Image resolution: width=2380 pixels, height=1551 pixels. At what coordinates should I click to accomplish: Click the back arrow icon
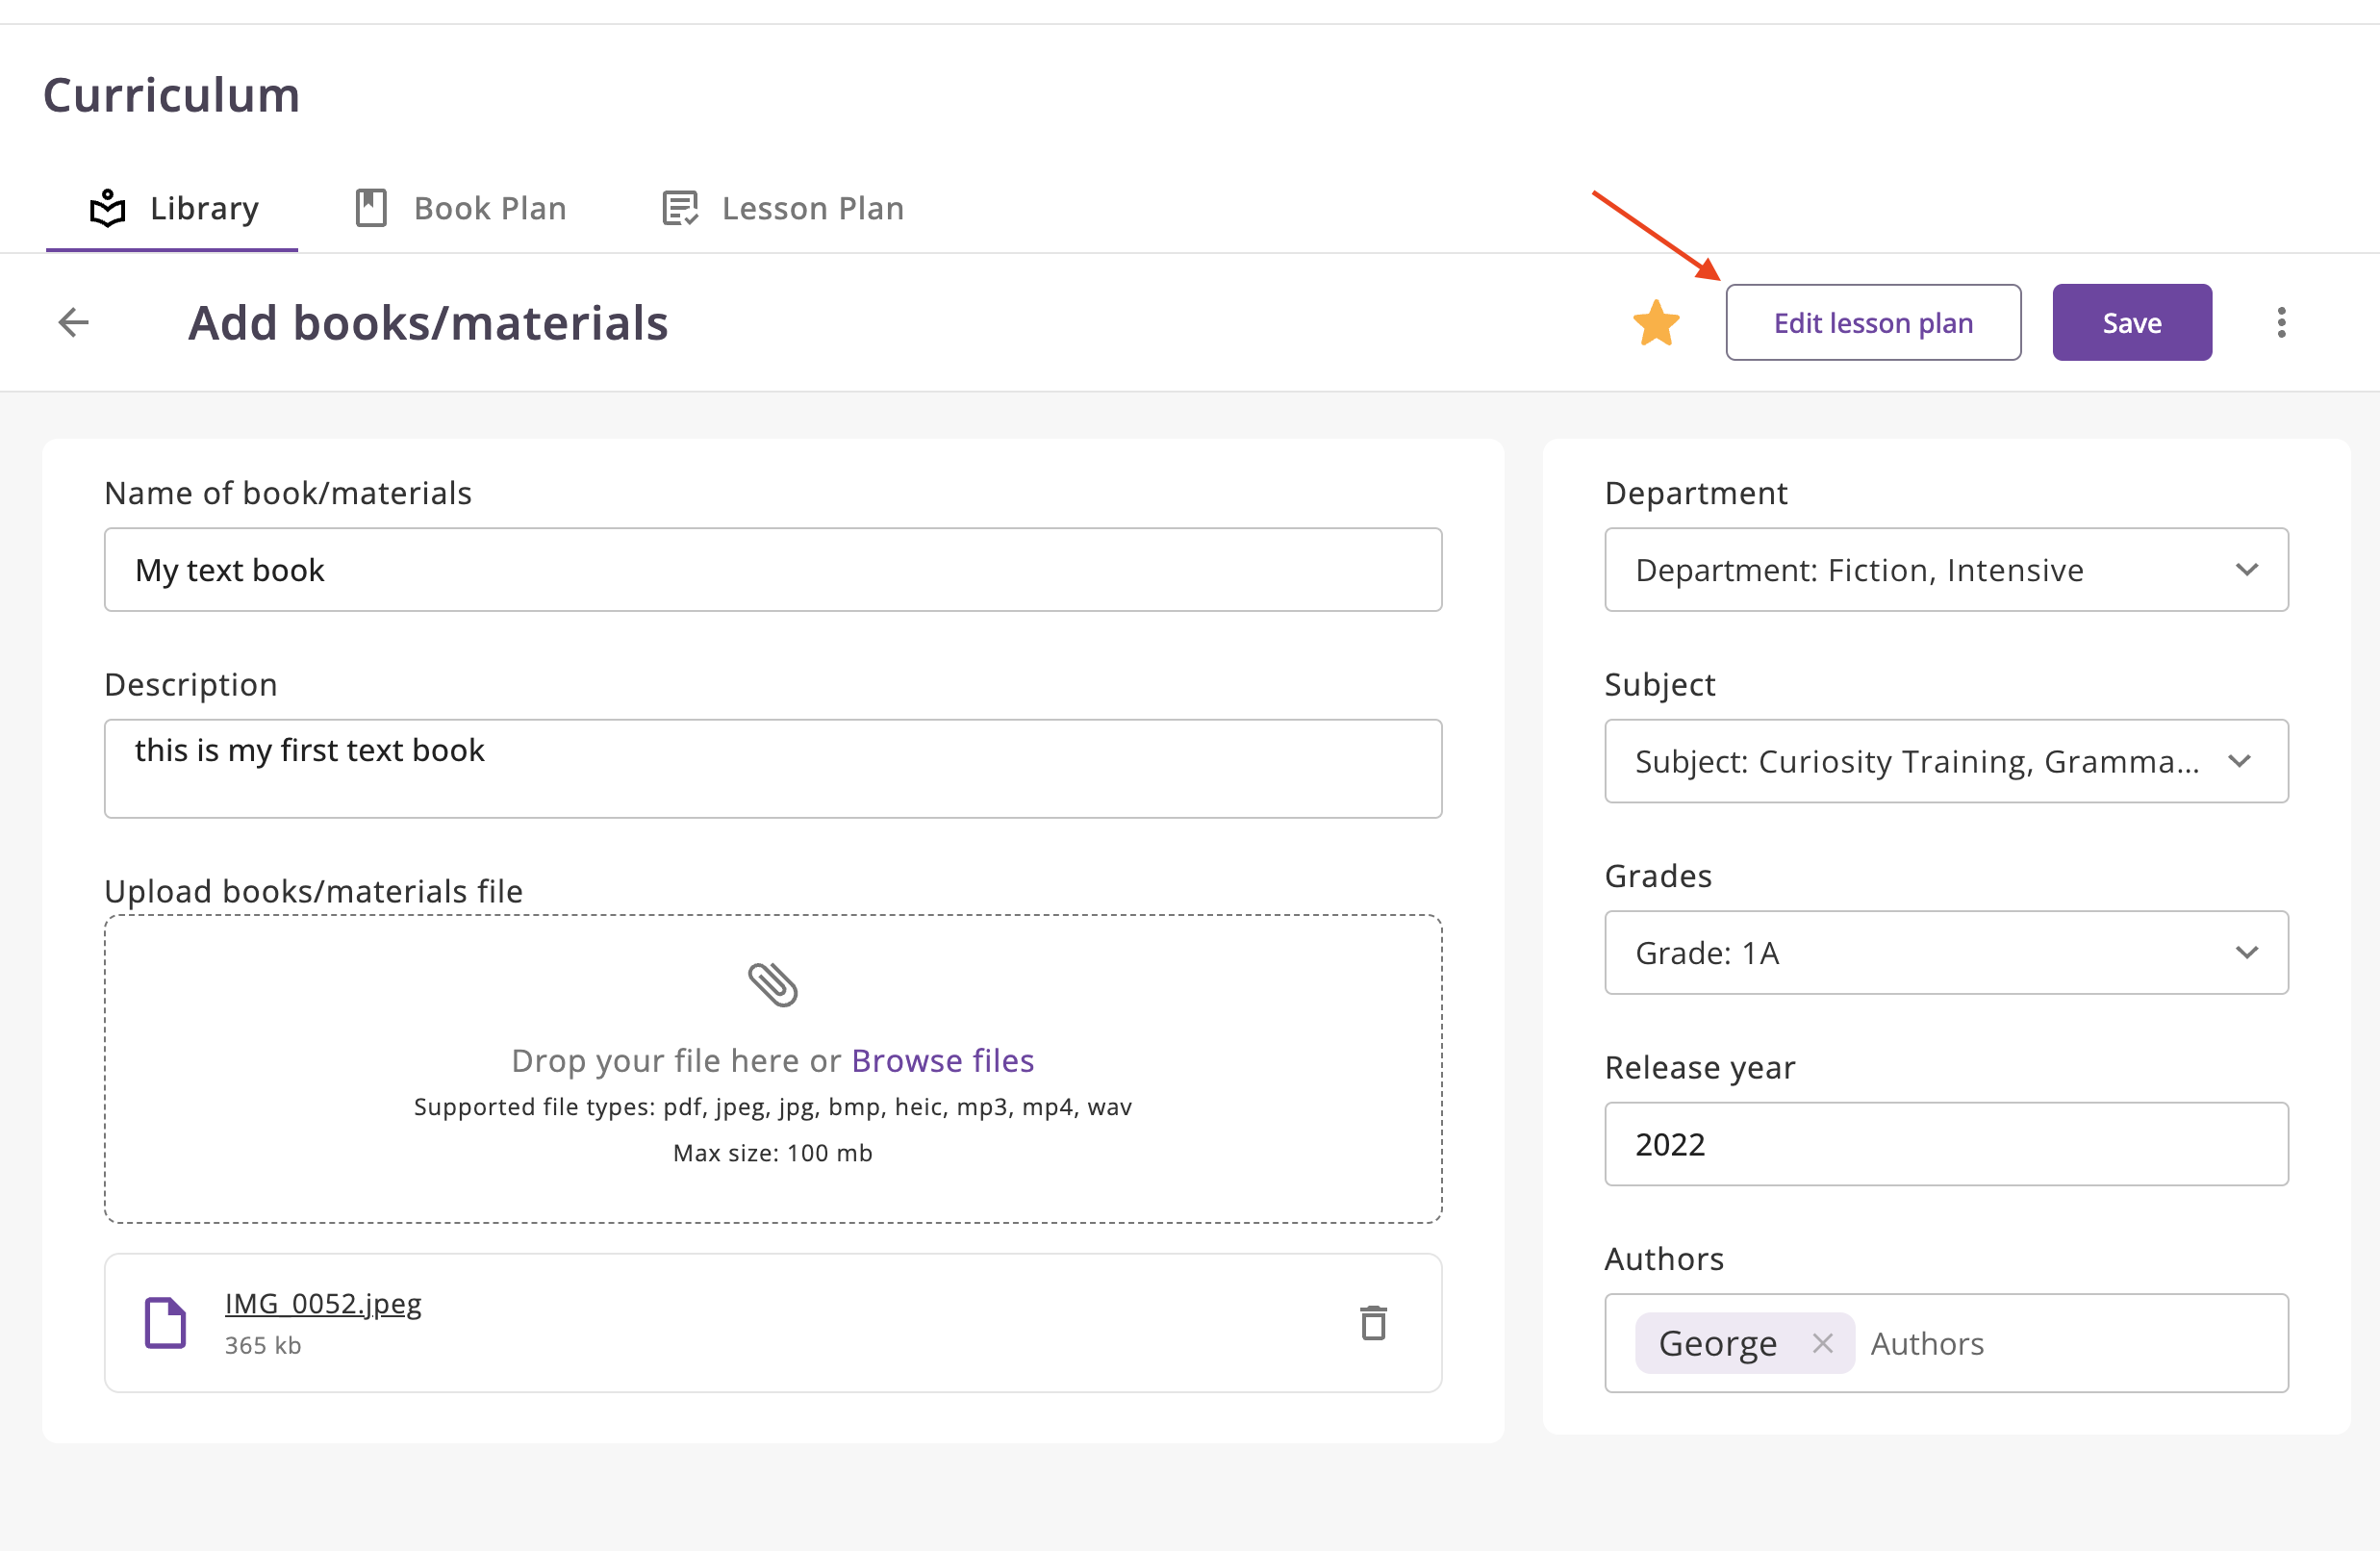coord(74,322)
